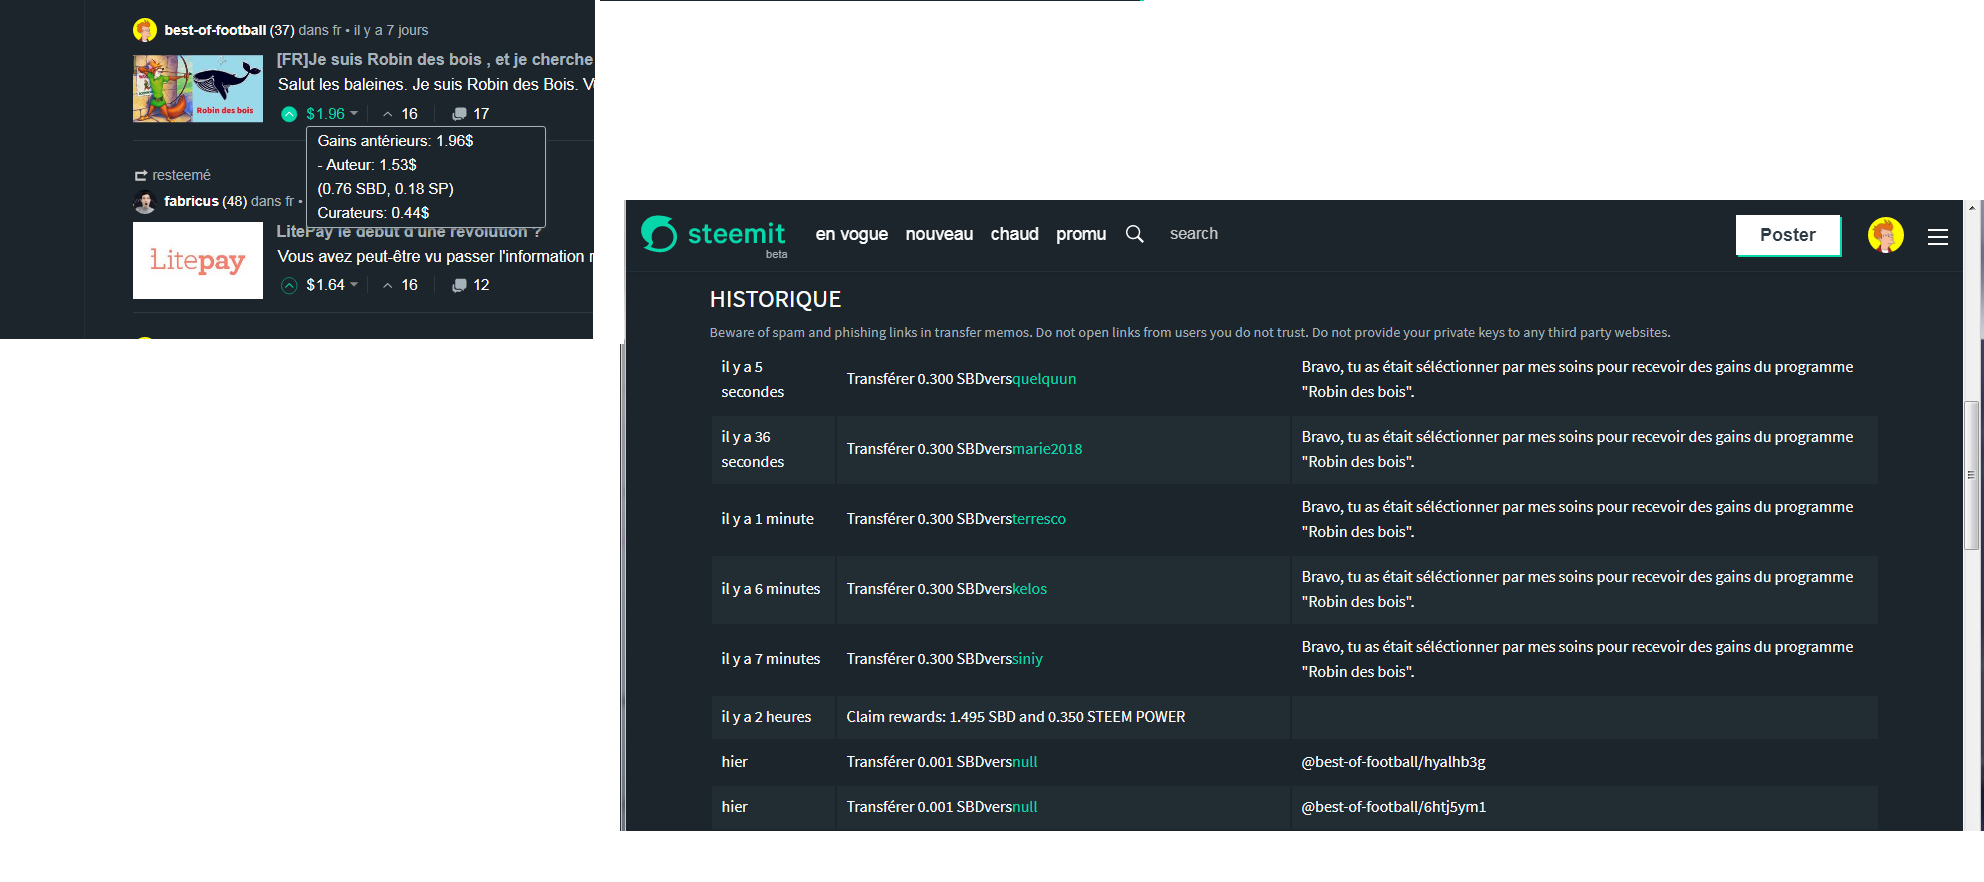Image resolution: width=1984 pixels, height=882 pixels.
Task: Select 'Claim rewards: 1.495 SBD' history entry
Action: [1015, 717]
